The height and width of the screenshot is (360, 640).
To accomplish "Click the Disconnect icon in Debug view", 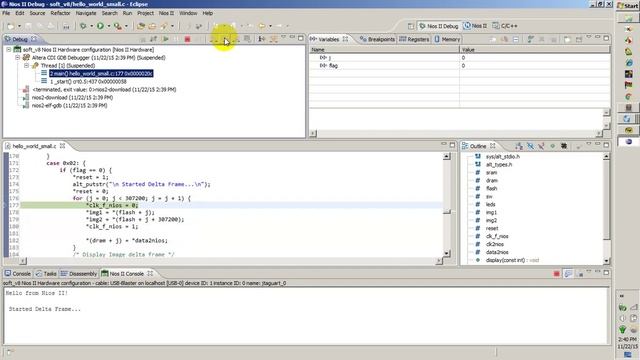I will pyautogui.click(x=198, y=39).
